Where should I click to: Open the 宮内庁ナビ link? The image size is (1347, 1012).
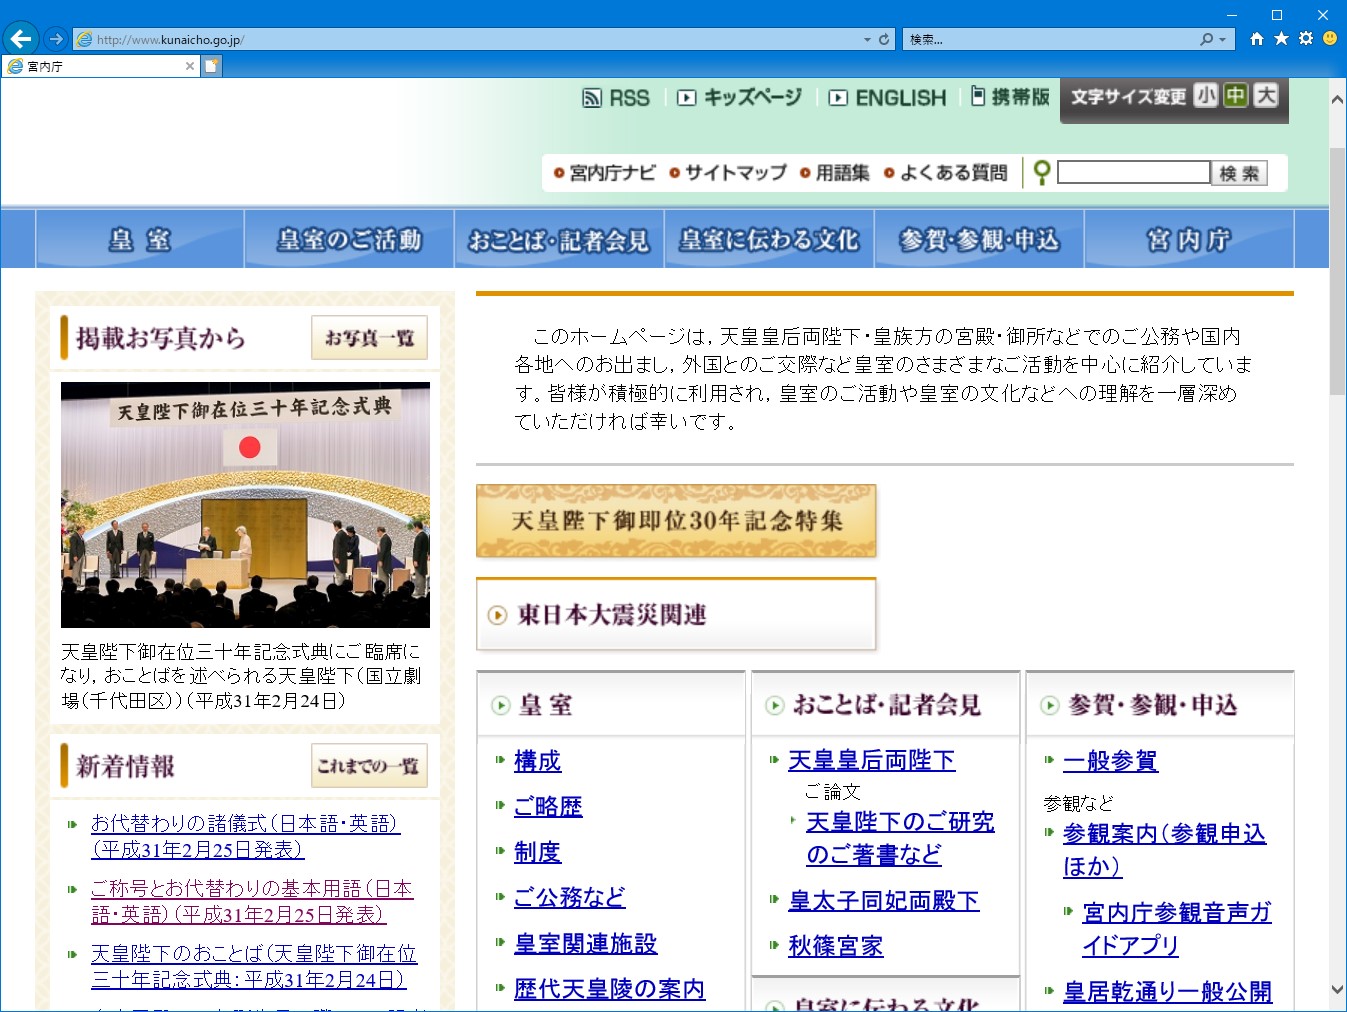click(605, 173)
